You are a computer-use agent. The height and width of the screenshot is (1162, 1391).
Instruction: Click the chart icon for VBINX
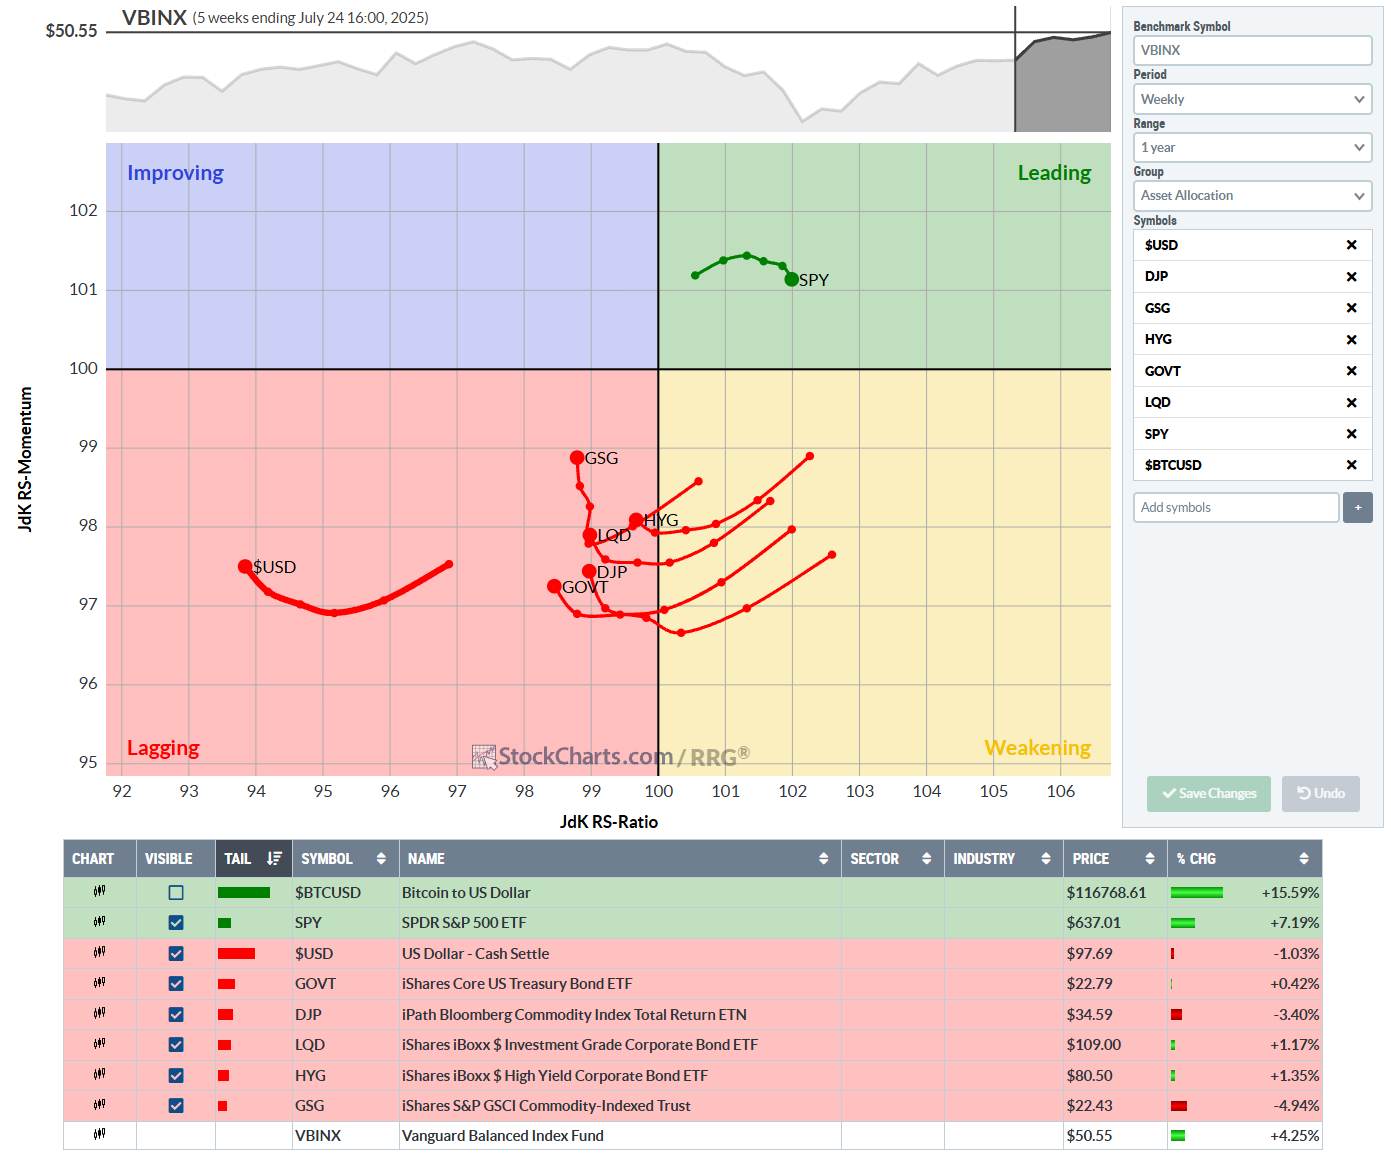[x=99, y=1135]
